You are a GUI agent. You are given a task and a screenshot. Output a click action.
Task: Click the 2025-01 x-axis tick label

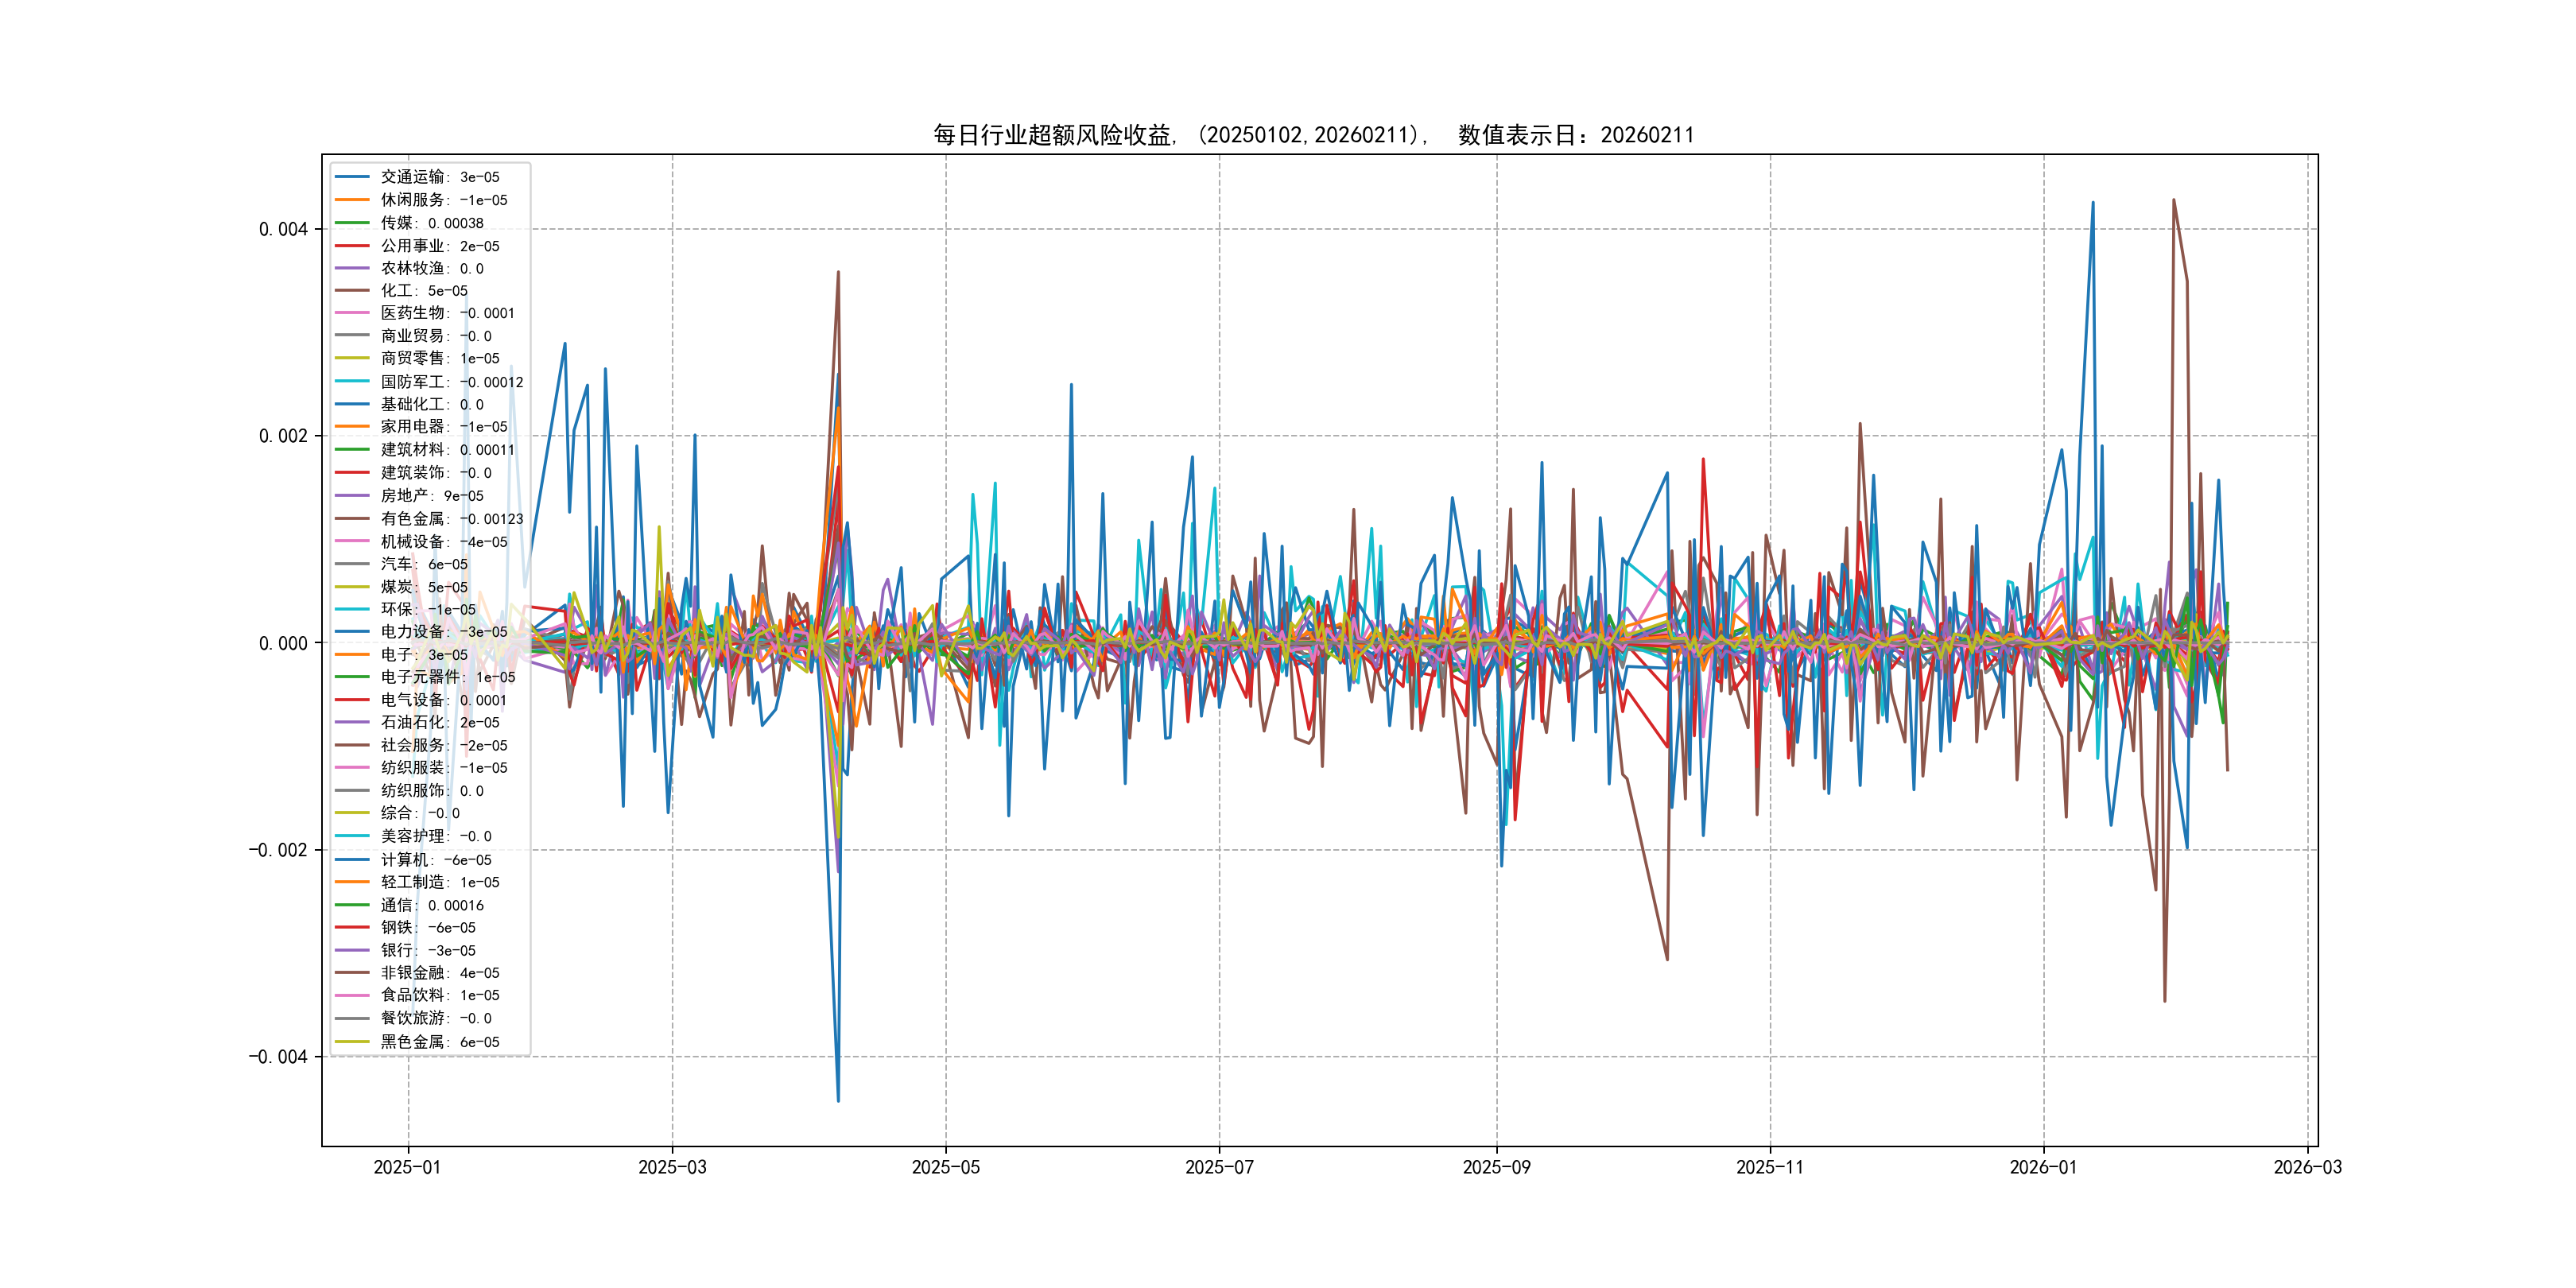click(407, 1167)
